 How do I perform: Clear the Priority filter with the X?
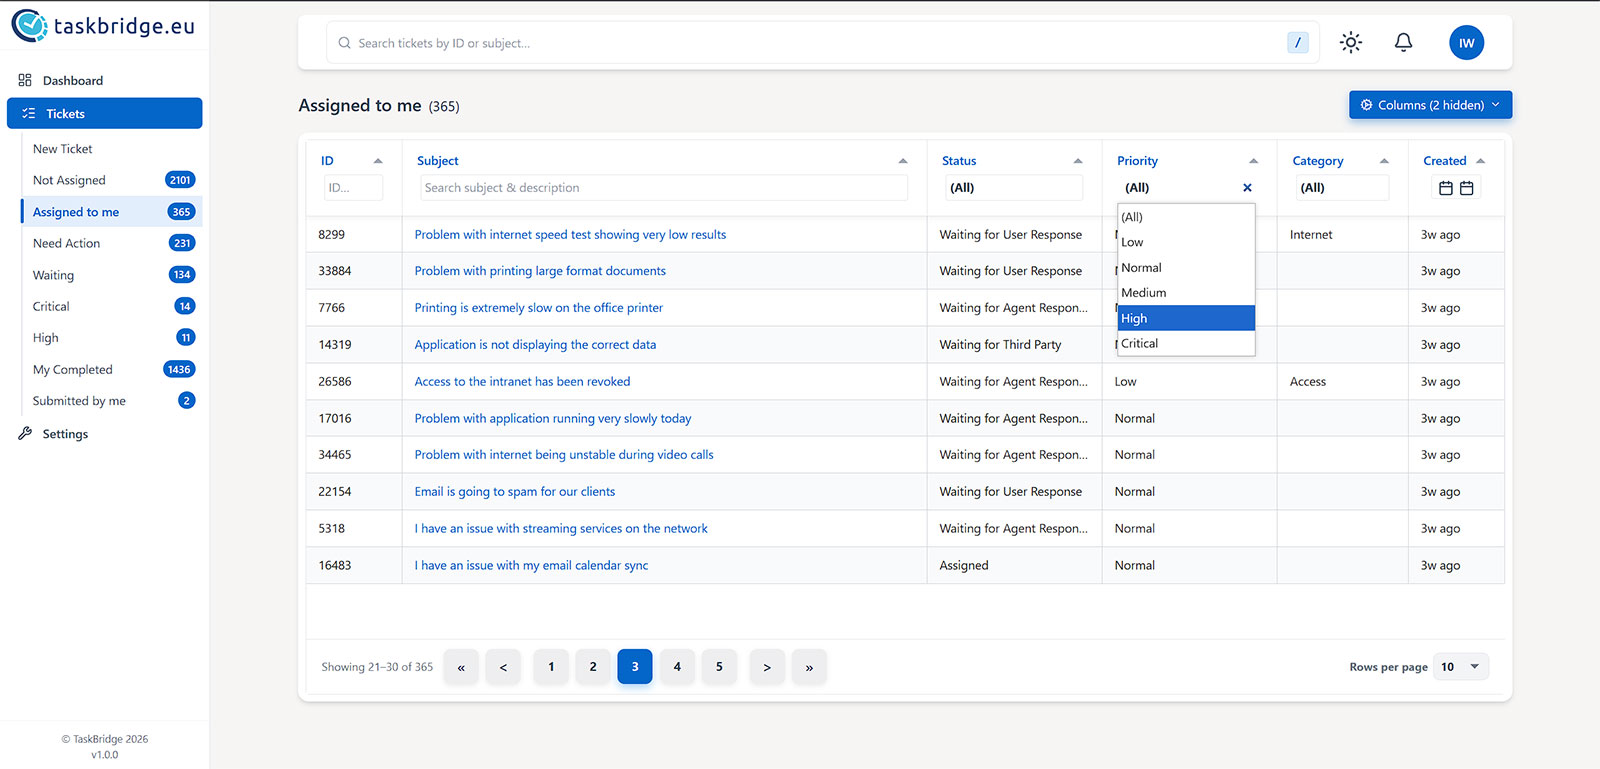click(x=1247, y=187)
